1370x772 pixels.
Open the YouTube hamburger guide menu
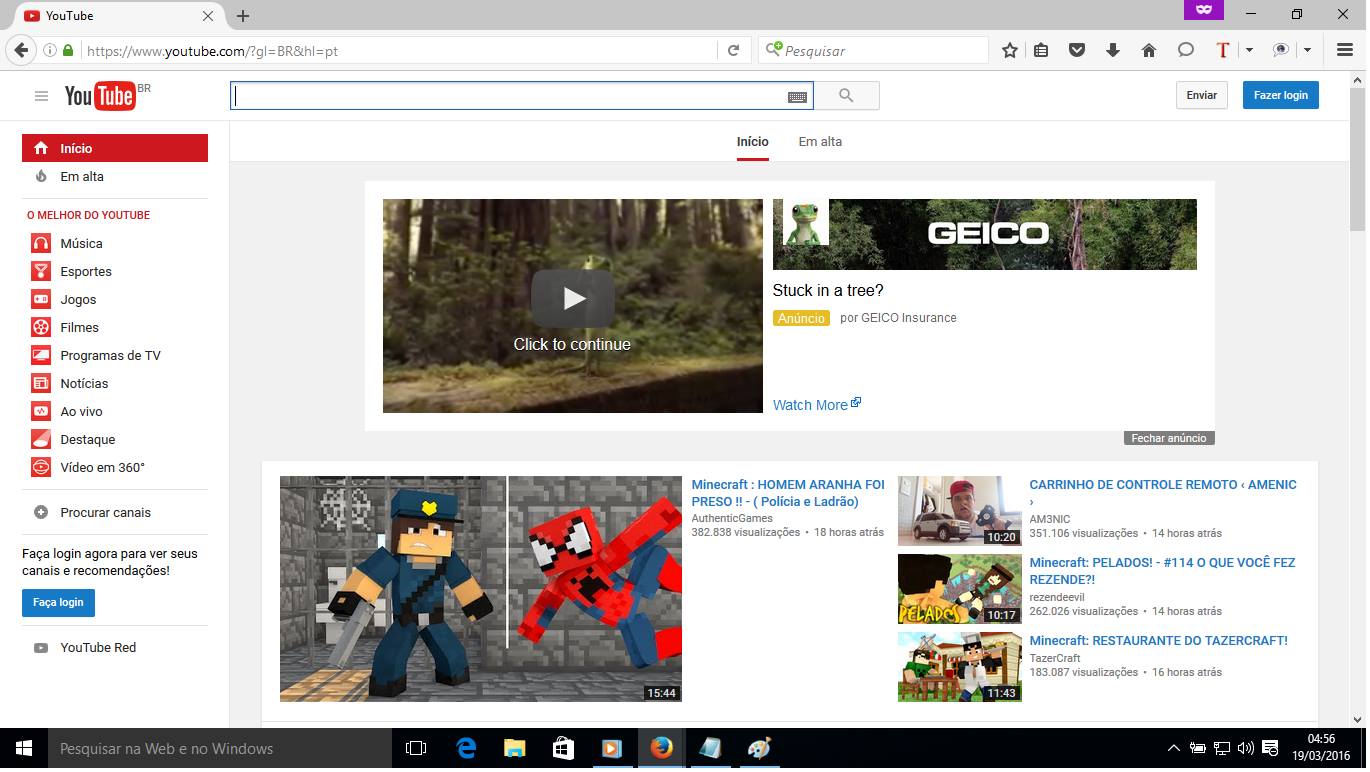[41, 96]
